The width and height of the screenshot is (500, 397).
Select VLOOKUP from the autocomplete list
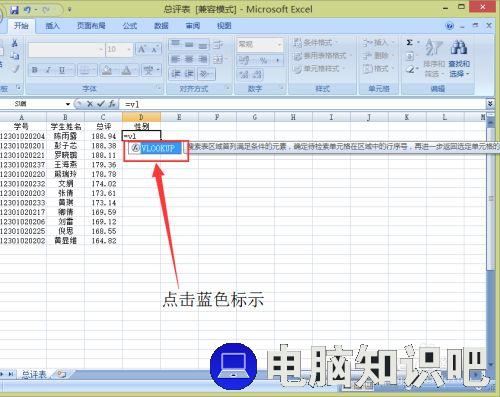(x=156, y=148)
